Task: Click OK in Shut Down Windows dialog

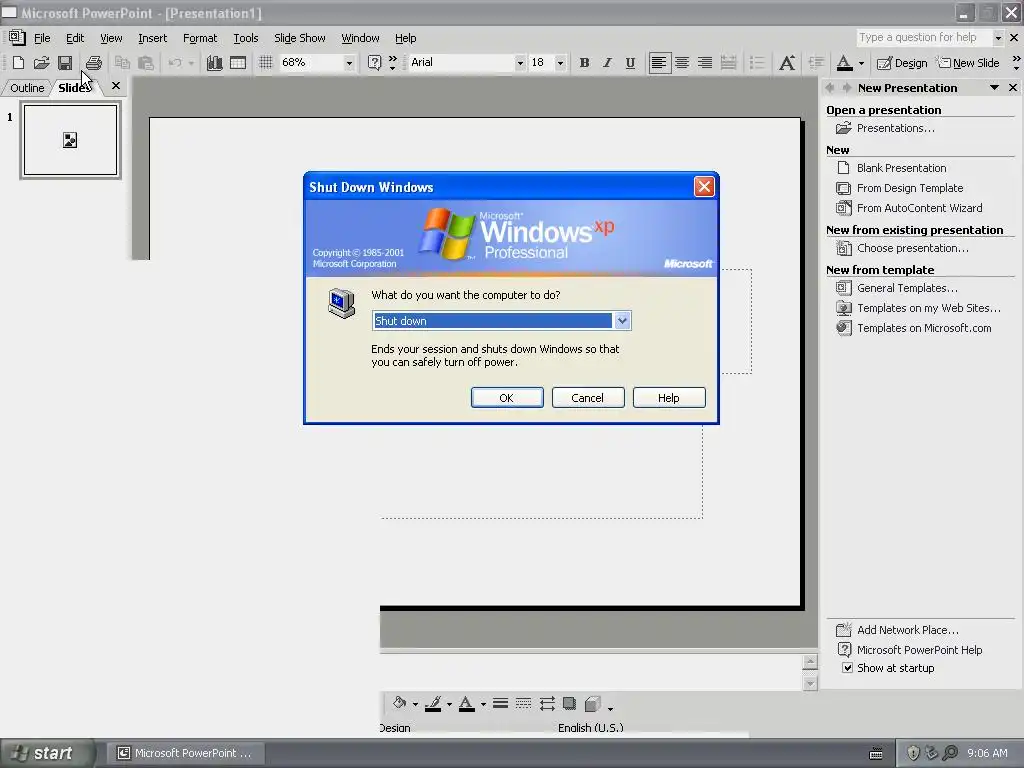Action: tap(507, 398)
